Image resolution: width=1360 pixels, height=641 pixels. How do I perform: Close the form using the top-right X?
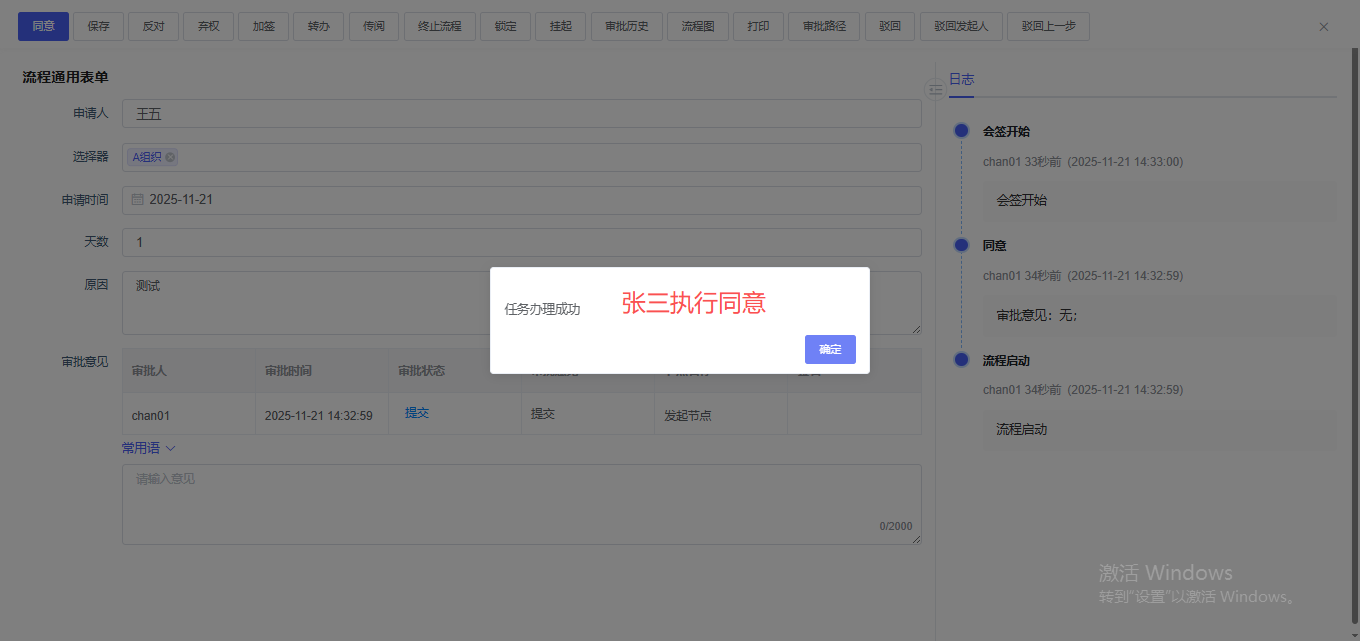1324,27
